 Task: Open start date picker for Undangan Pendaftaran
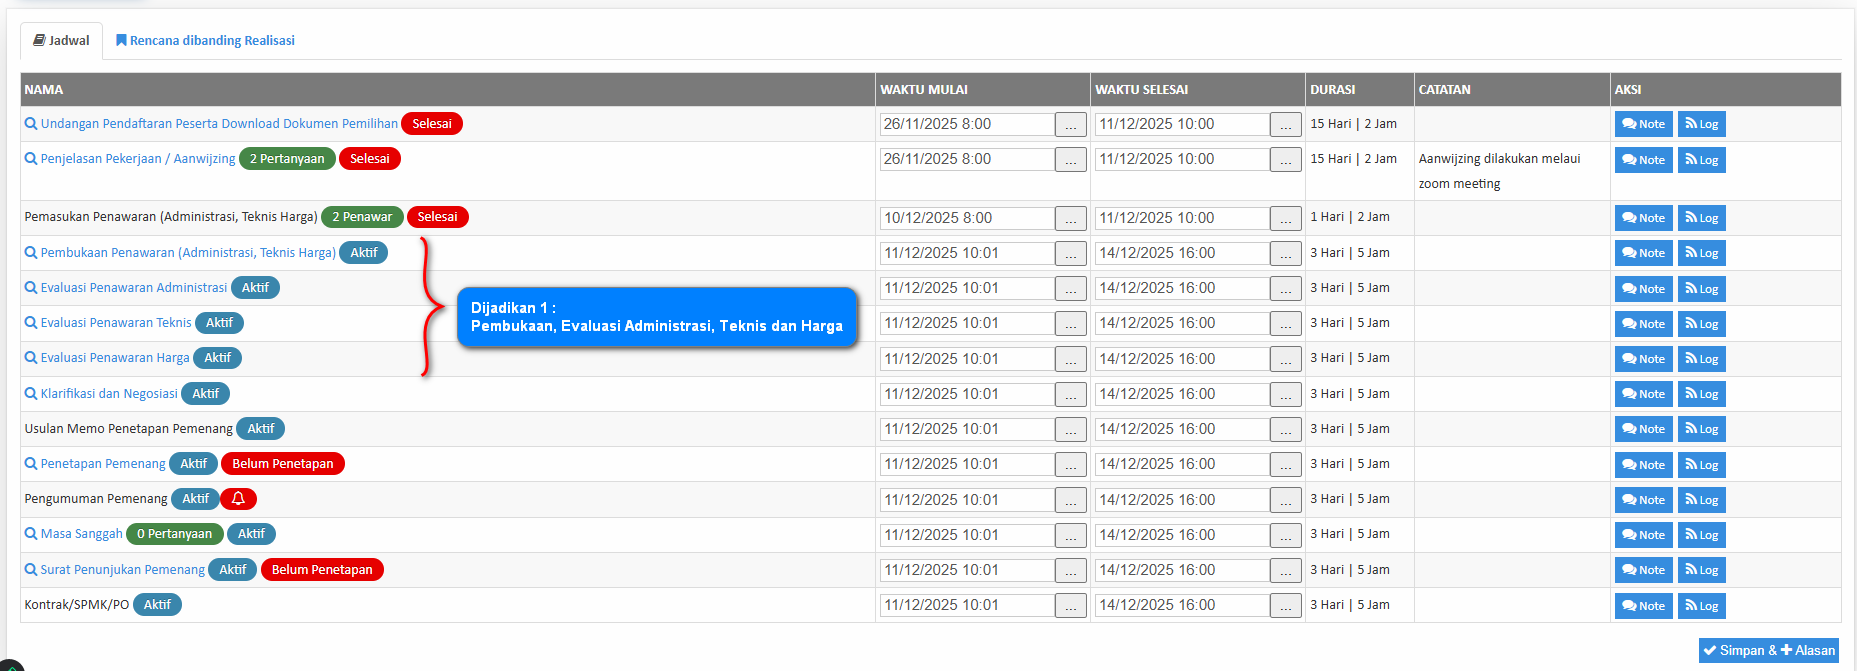pyautogui.click(x=1070, y=125)
